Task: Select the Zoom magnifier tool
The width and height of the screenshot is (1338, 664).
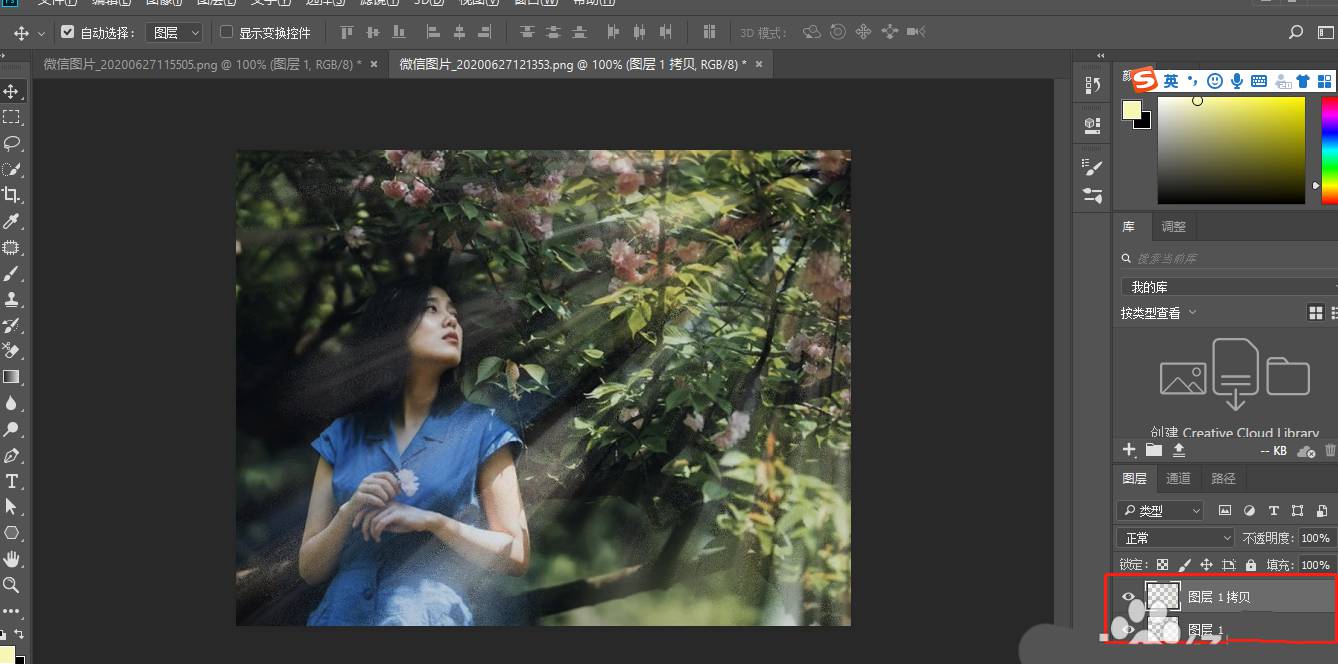Action: click(12, 585)
